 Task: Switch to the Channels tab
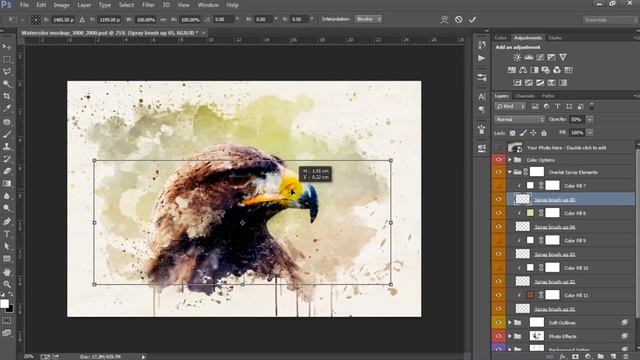(525, 96)
